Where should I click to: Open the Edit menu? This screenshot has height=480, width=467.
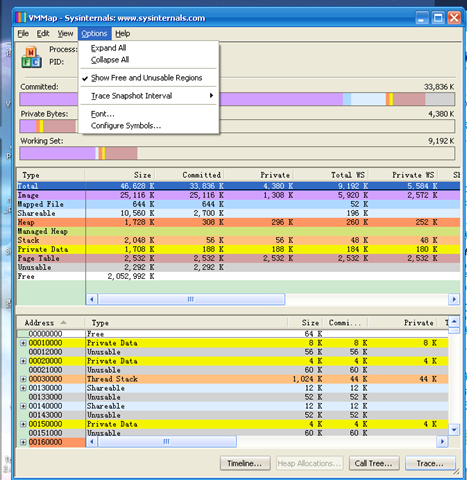tap(43, 34)
